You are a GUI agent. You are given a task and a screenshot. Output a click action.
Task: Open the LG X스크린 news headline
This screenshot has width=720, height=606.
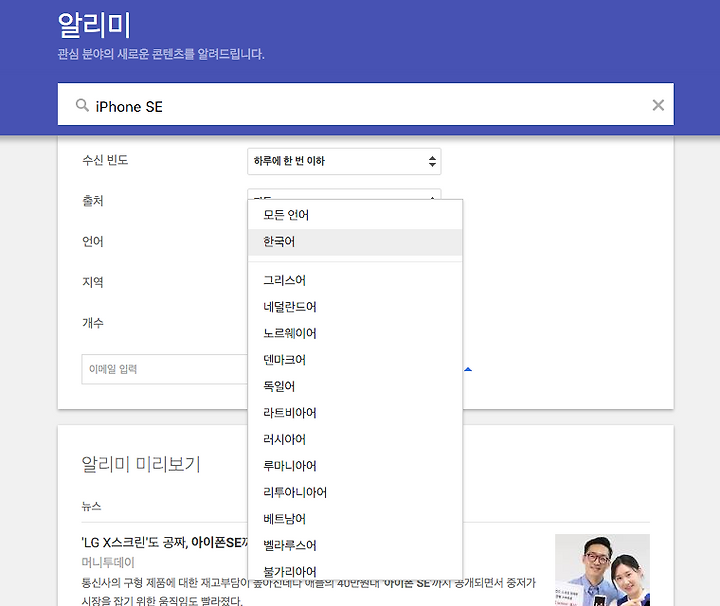(164, 543)
